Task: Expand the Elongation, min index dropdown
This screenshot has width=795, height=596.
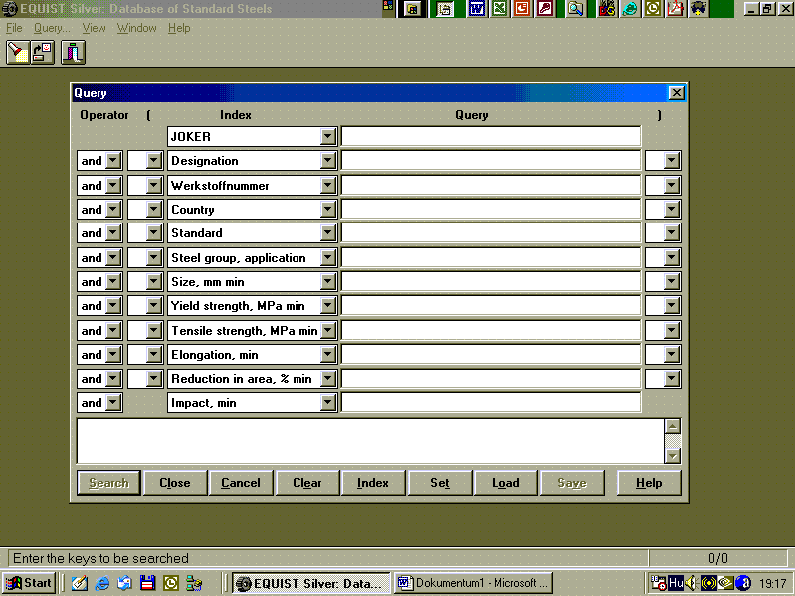Action: click(x=328, y=355)
